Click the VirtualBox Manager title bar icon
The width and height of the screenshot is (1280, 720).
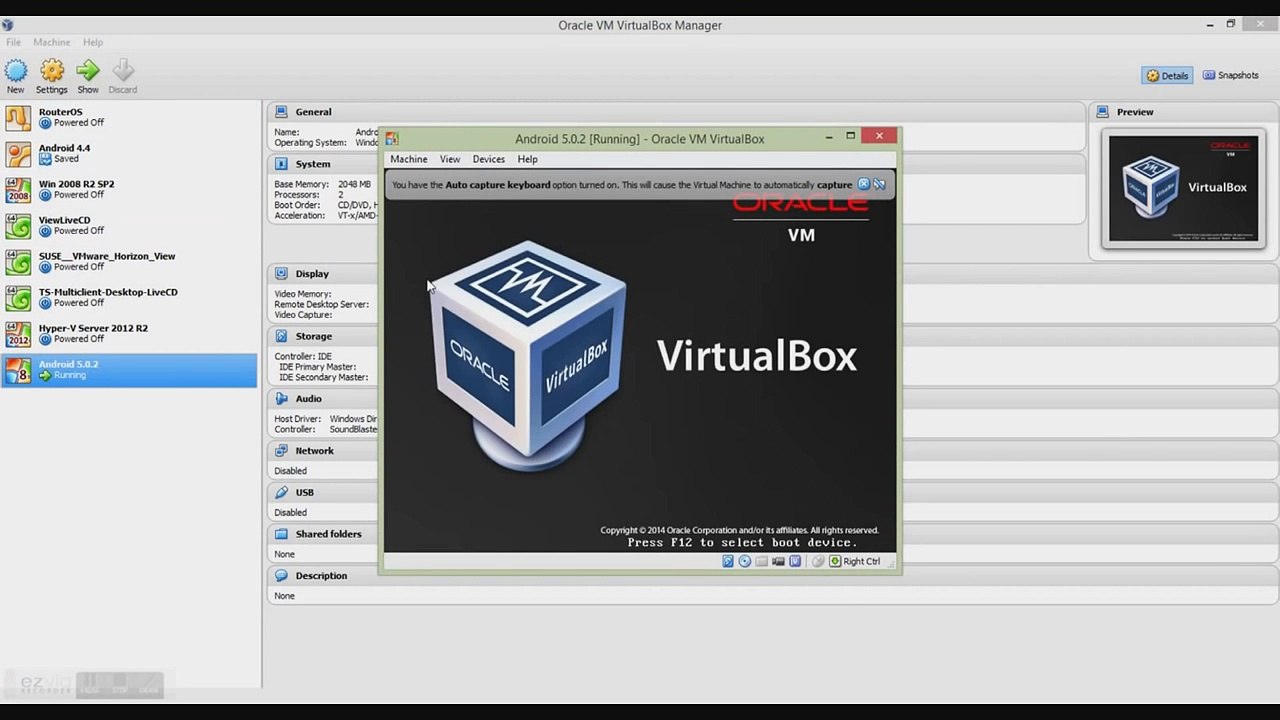tap(7, 25)
